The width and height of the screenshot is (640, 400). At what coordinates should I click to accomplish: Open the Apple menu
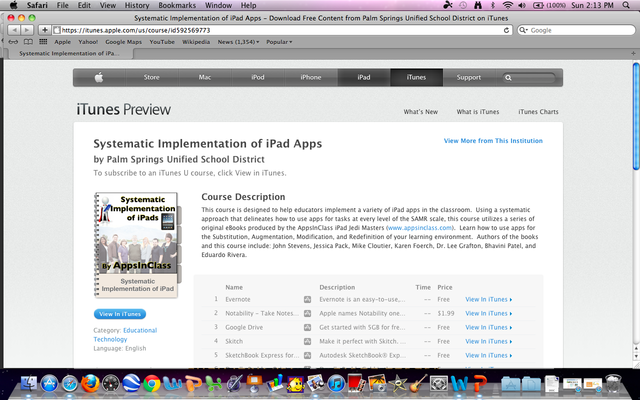click(x=13, y=5)
